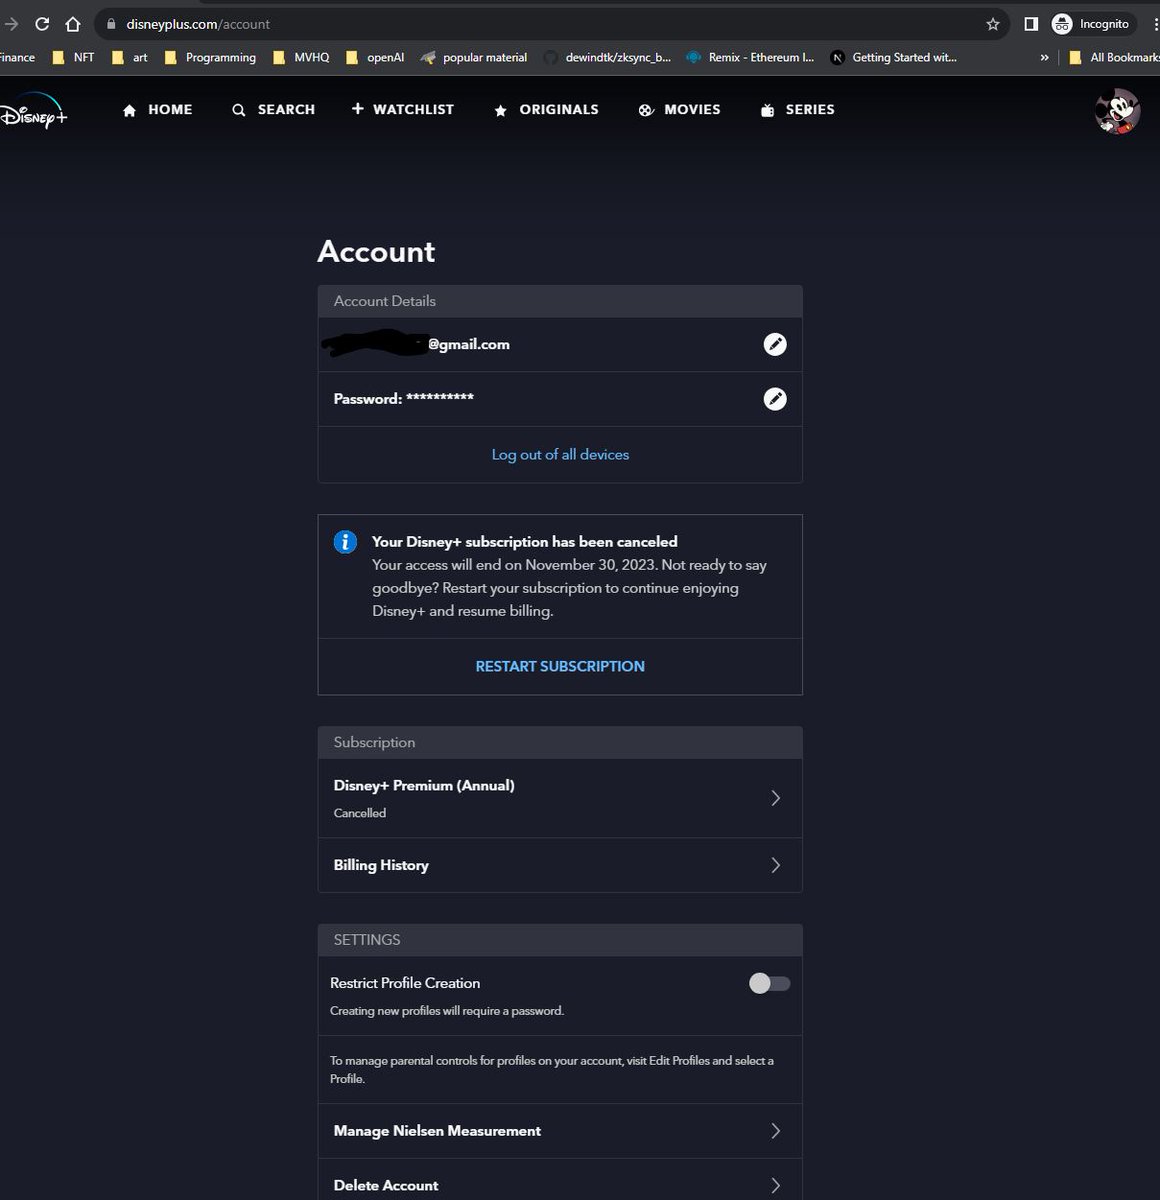
Task: Click the Incognito profile indicator
Action: pyautogui.click(x=1092, y=24)
